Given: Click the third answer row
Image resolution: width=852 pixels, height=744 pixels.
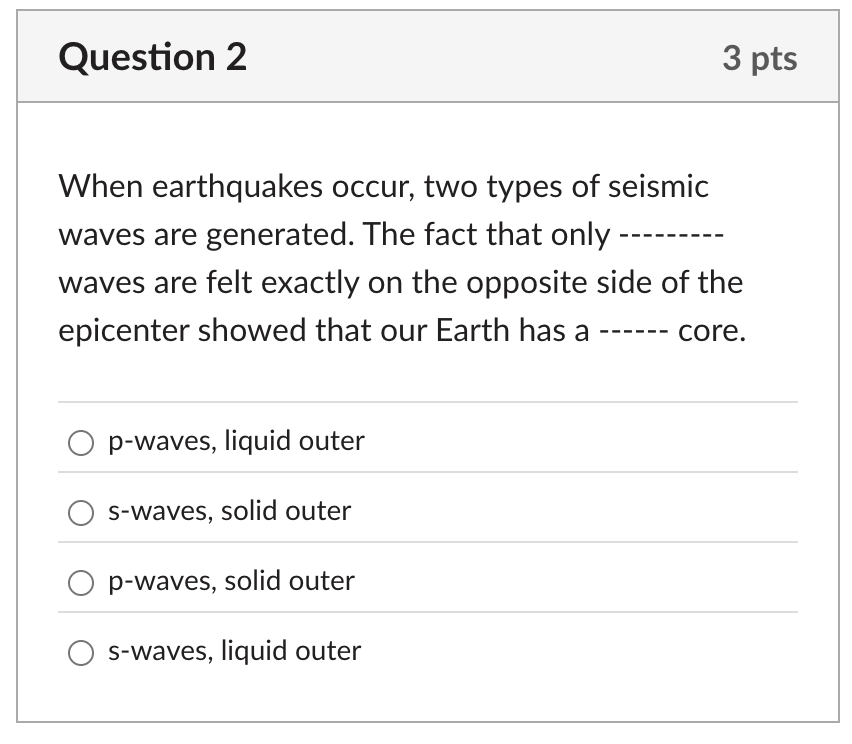Looking at the screenshot, I should point(430,580).
